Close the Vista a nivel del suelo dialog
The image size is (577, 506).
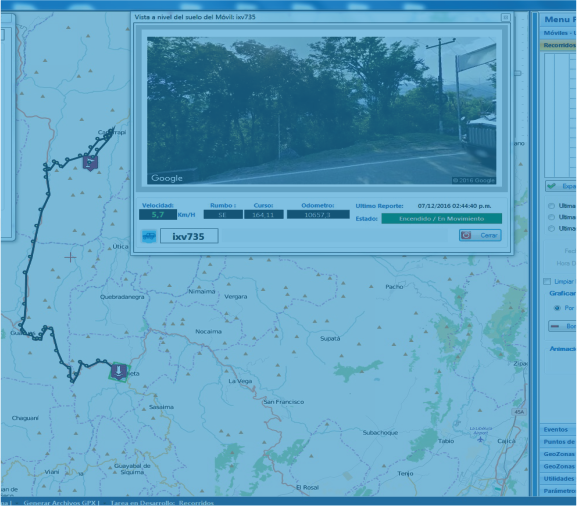(505, 17)
